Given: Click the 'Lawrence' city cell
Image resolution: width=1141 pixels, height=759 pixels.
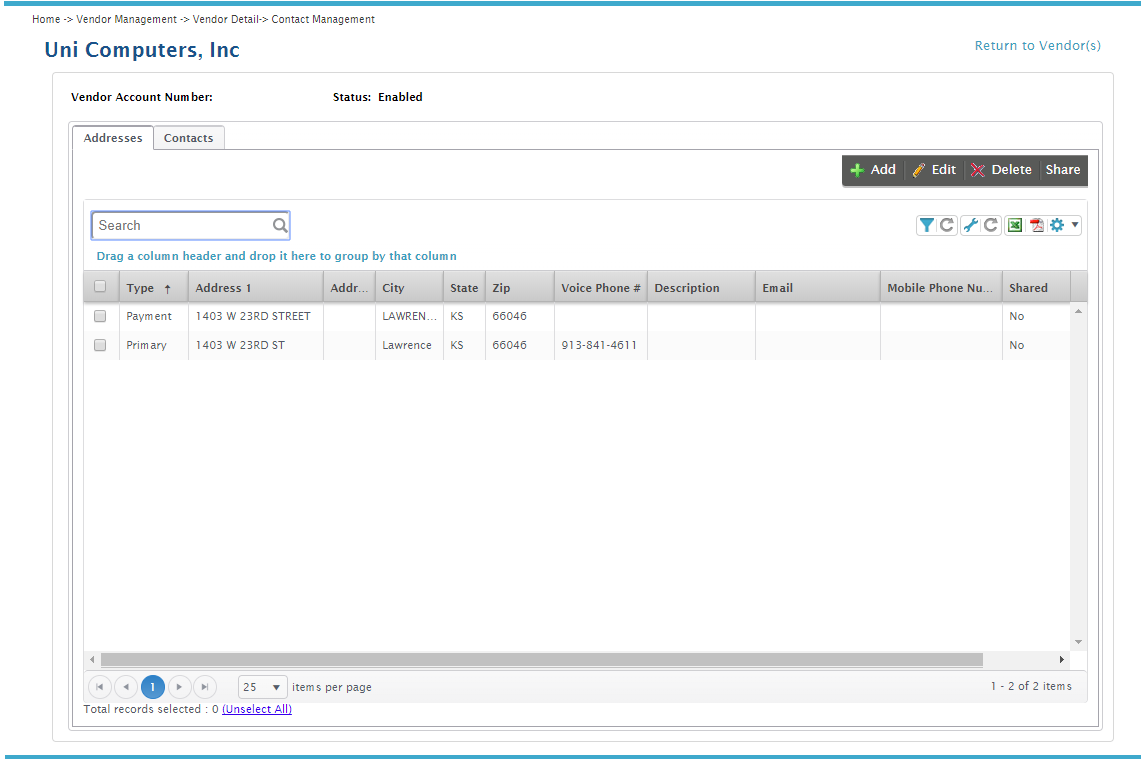Looking at the screenshot, I should point(407,345).
